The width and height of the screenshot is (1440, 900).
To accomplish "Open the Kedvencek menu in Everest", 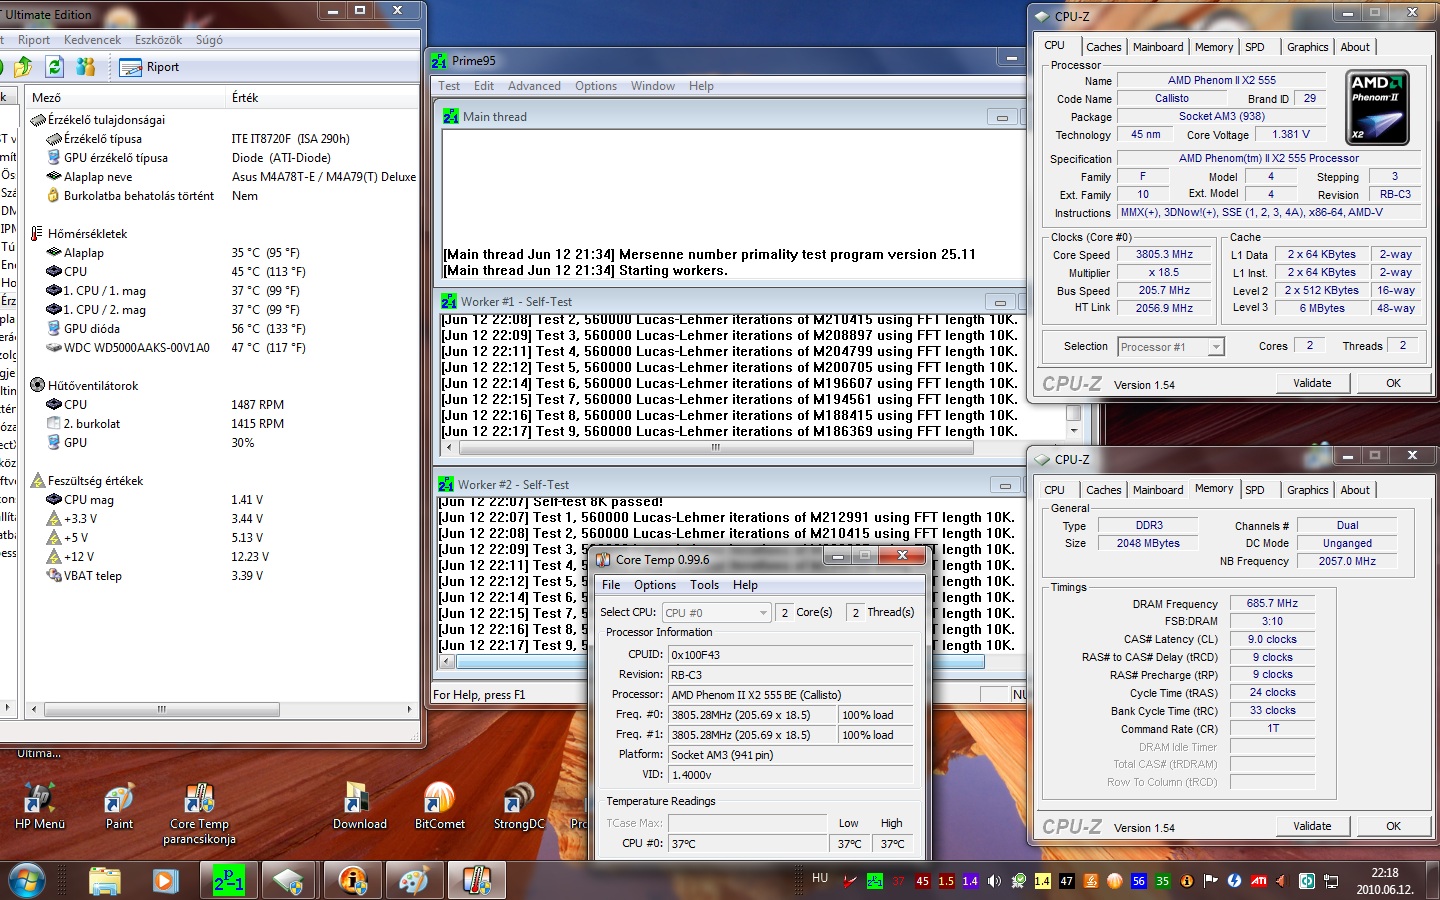I will click(92, 40).
